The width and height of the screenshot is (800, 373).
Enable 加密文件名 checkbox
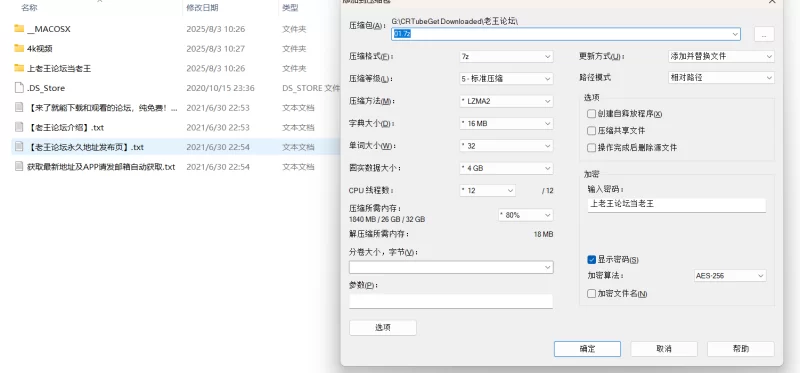(x=591, y=294)
